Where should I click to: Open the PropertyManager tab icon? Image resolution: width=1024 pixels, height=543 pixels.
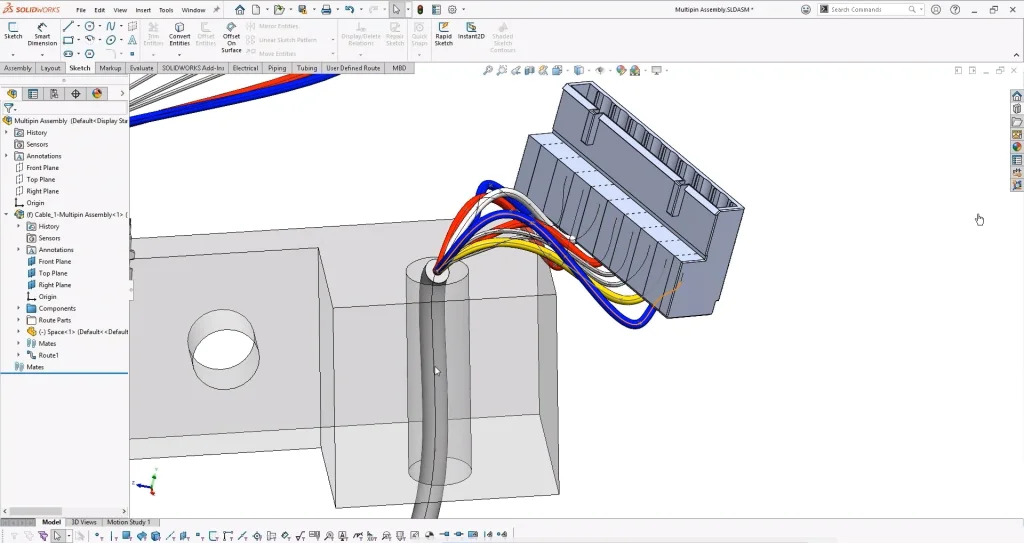coord(33,94)
